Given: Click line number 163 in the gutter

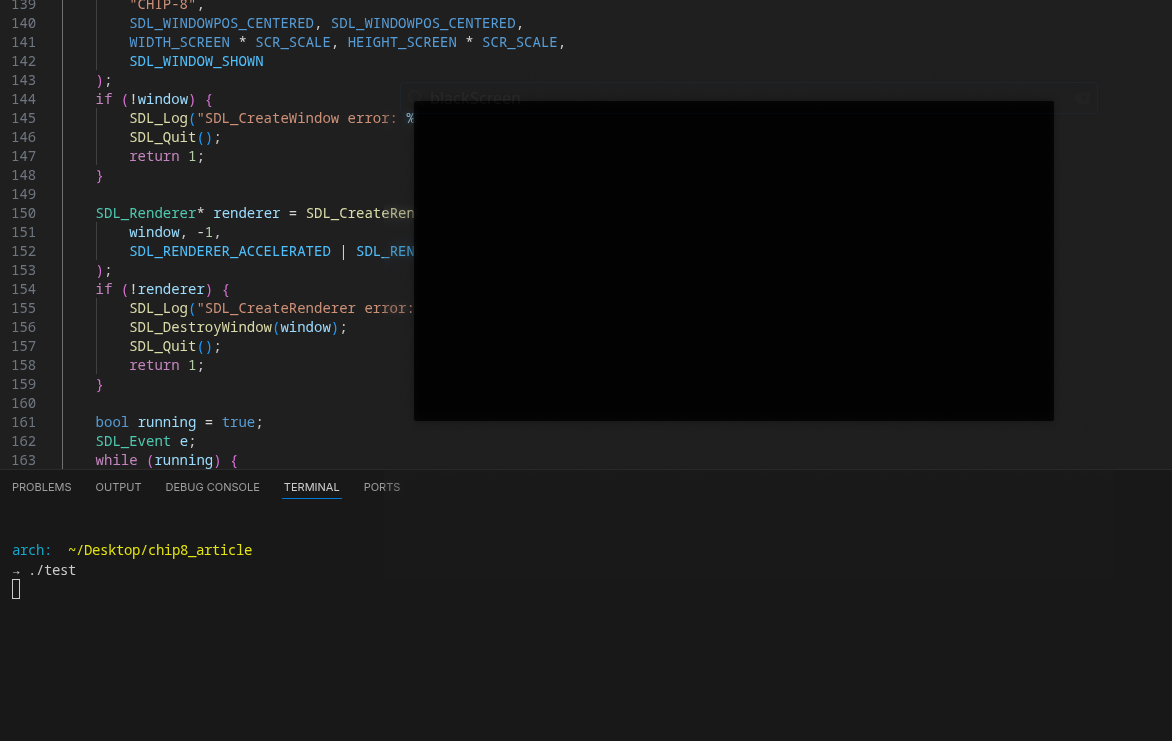Looking at the screenshot, I should click(23, 460).
